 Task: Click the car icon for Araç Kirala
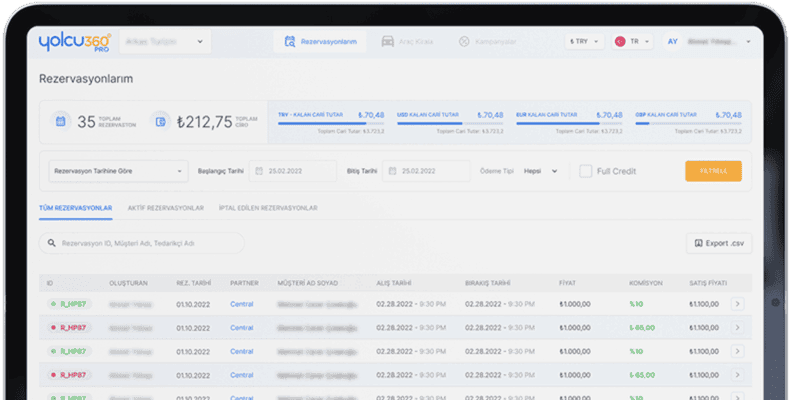(x=387, y=42)
